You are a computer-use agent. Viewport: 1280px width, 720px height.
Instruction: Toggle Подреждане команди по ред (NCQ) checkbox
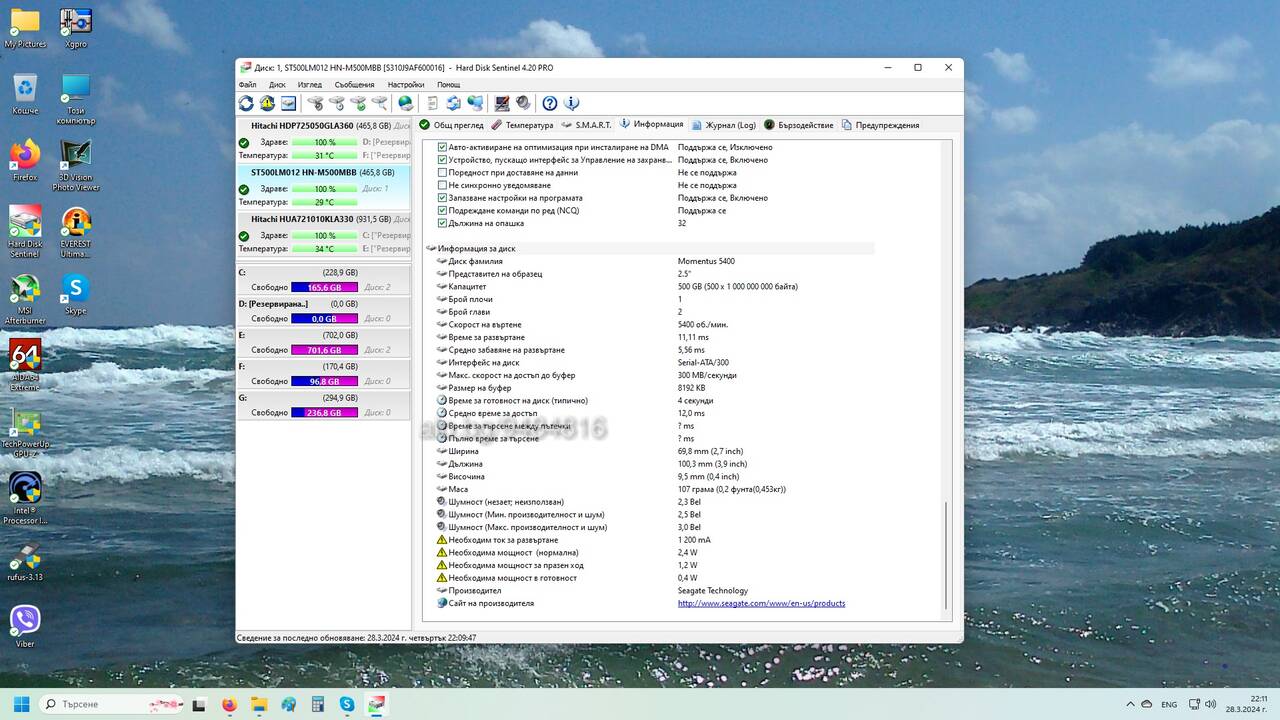click(x=443, y=210)
